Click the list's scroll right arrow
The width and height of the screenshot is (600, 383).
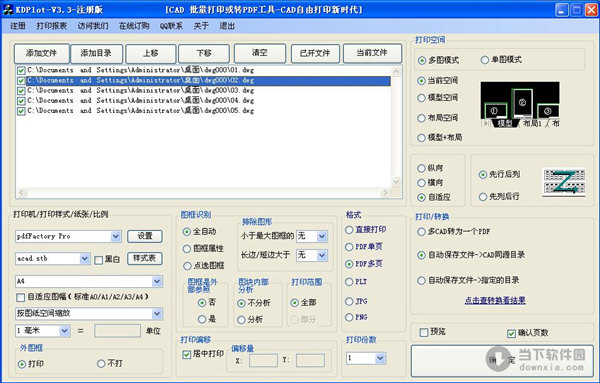(x=386, y=192)
